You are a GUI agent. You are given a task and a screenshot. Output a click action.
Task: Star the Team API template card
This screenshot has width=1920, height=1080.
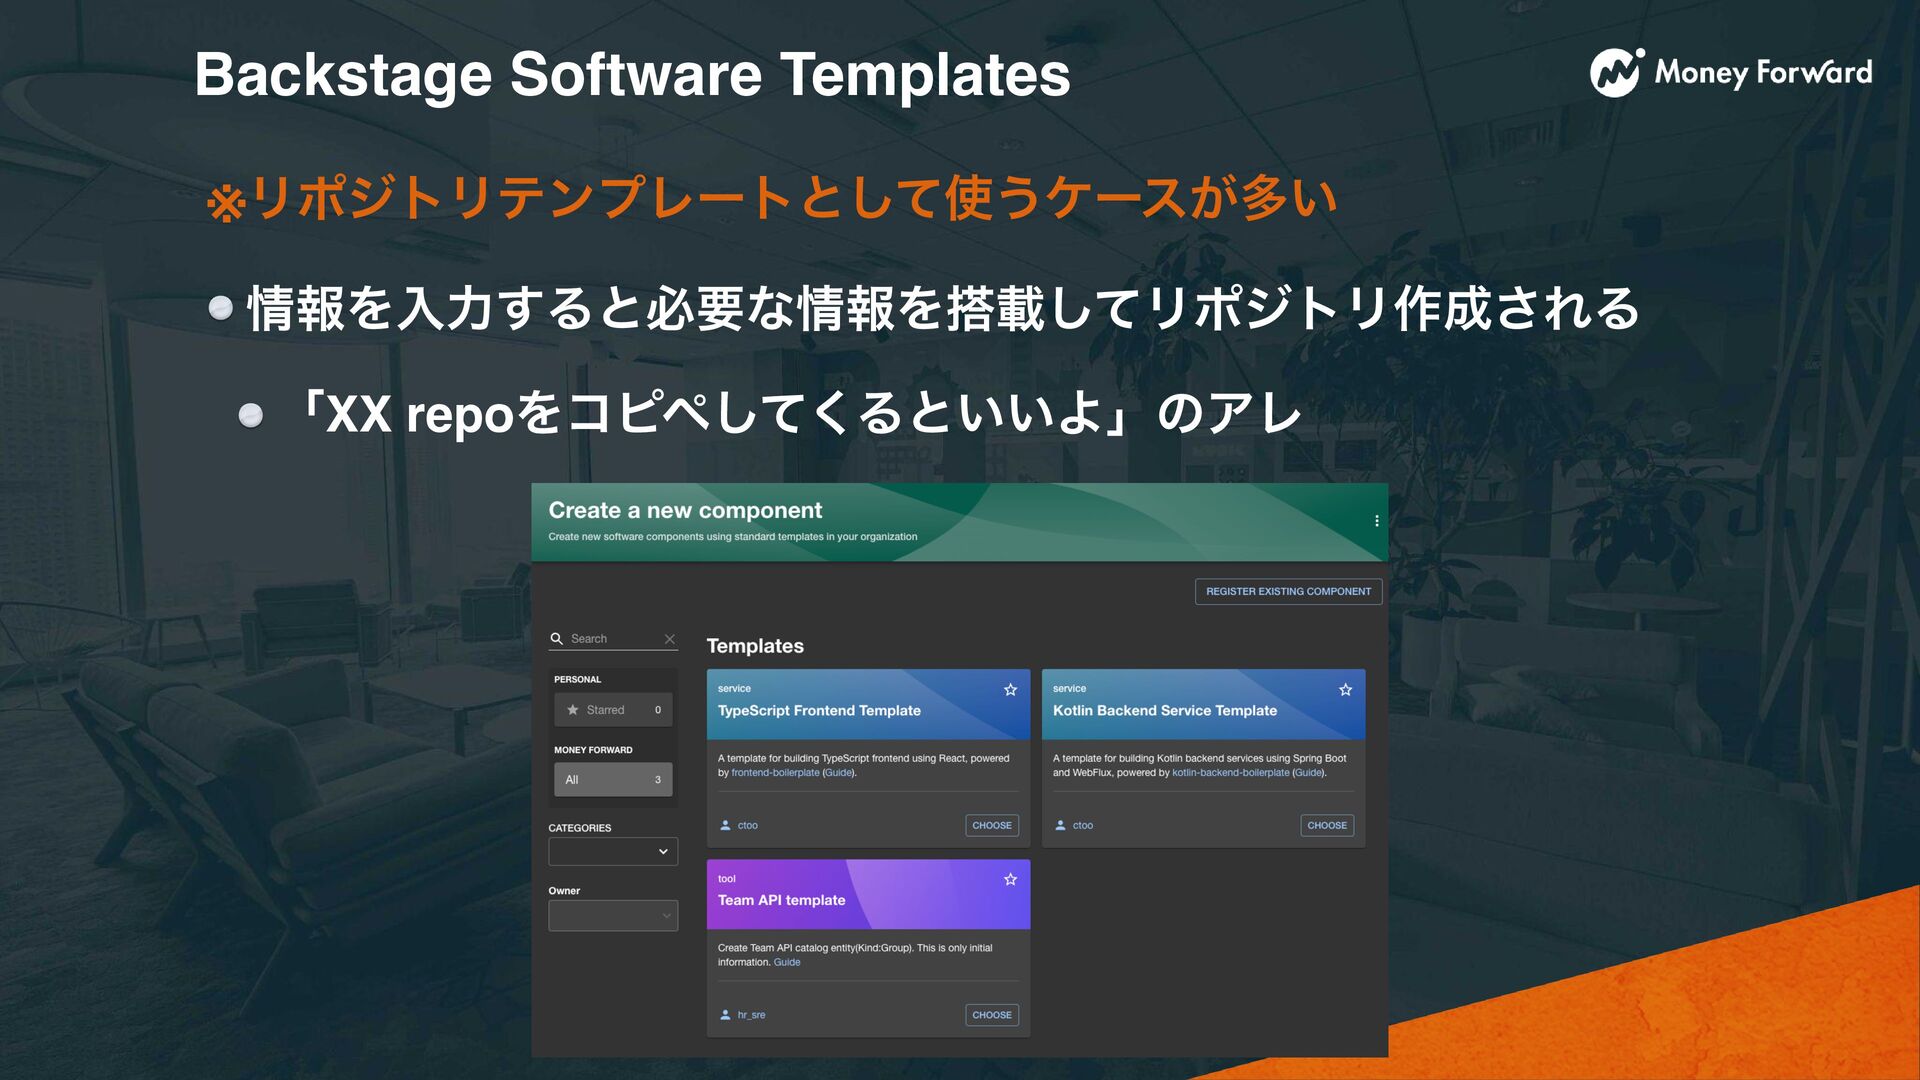(x=1010, y=879)
